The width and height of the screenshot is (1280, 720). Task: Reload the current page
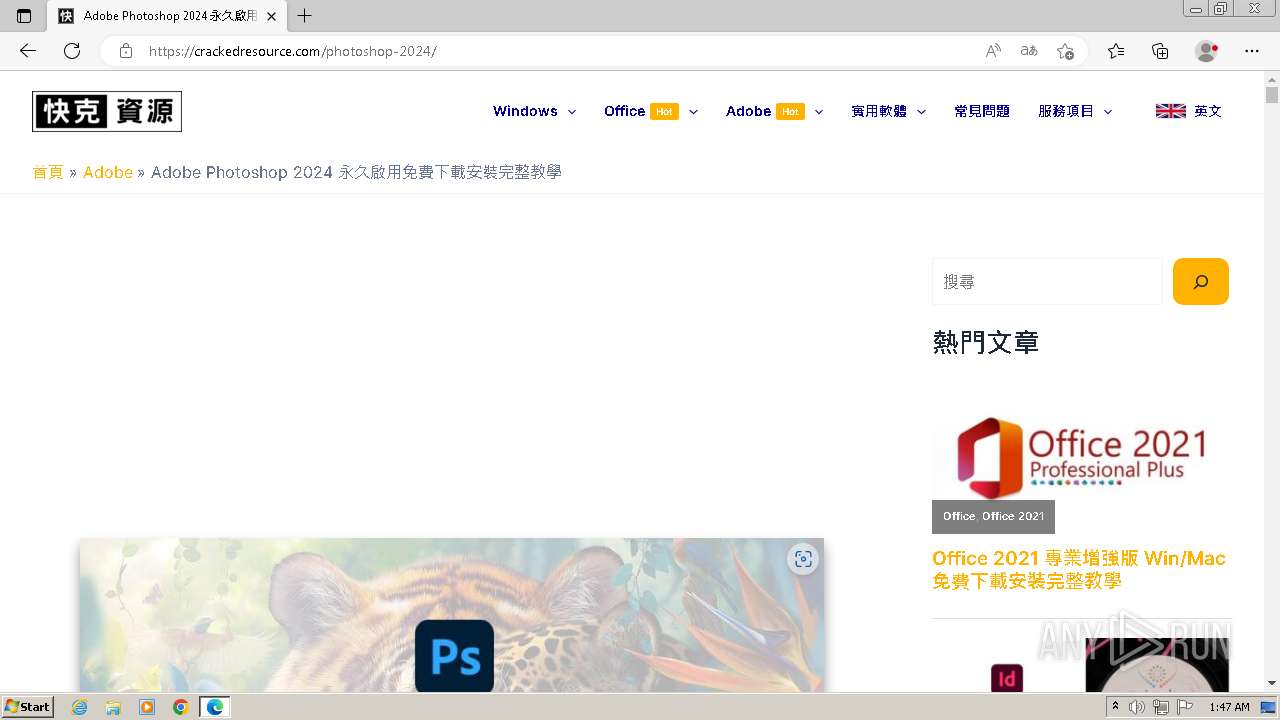tap(72, 51)
